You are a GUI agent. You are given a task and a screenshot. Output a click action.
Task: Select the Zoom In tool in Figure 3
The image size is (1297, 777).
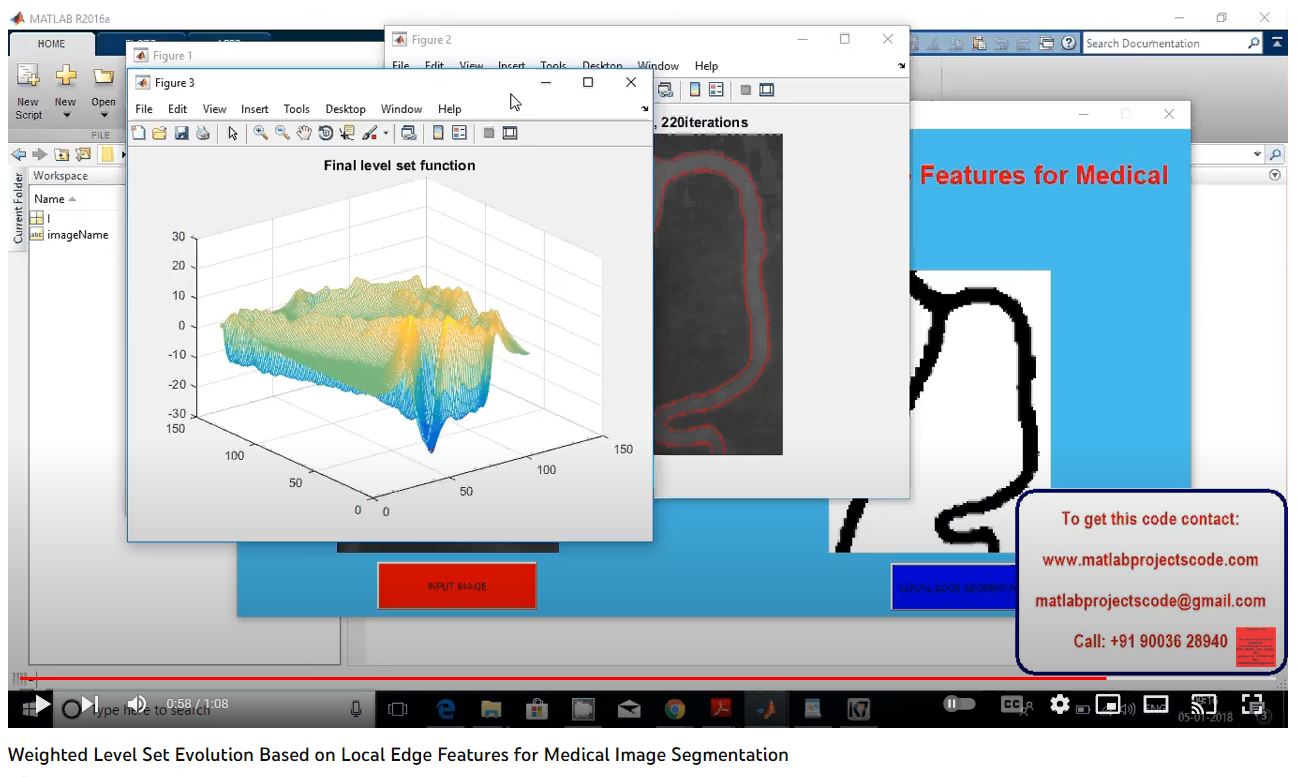[x=260, y=133]
